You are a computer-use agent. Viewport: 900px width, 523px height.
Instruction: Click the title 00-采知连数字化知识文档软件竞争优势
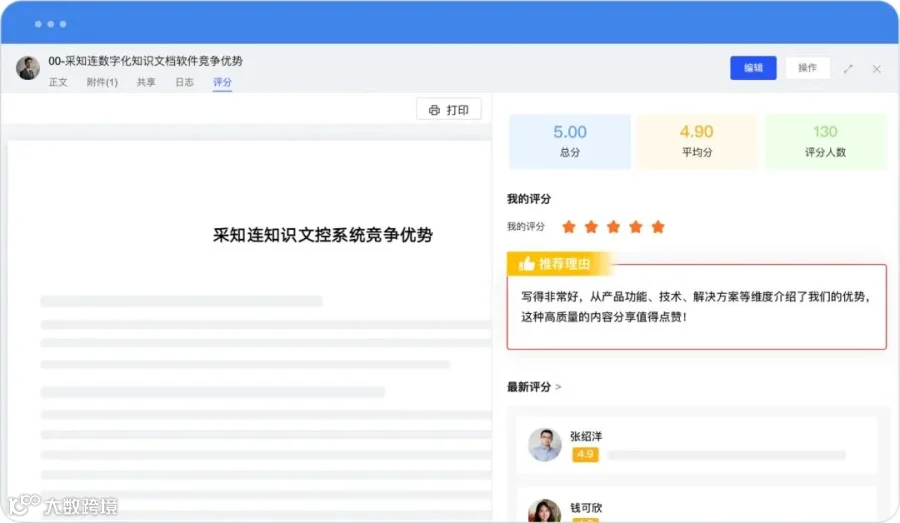(x=145, y=61)
